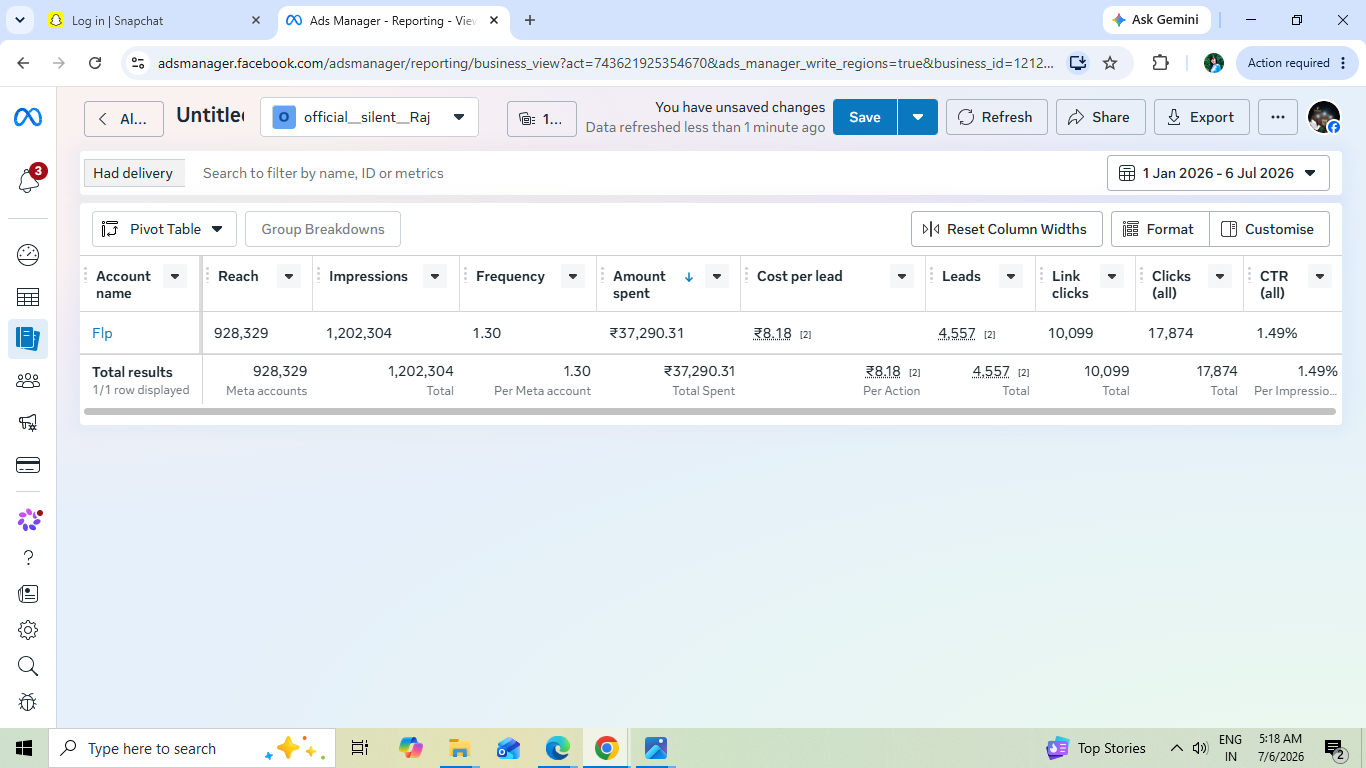This screenshot has height=768, width=1366.
Task: Open Chrome extensions puzzle icon
Action: coord(1160,63)
